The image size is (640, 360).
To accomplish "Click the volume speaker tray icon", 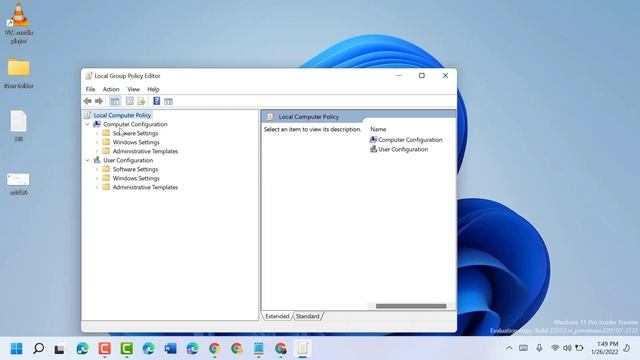I will 567,348.
